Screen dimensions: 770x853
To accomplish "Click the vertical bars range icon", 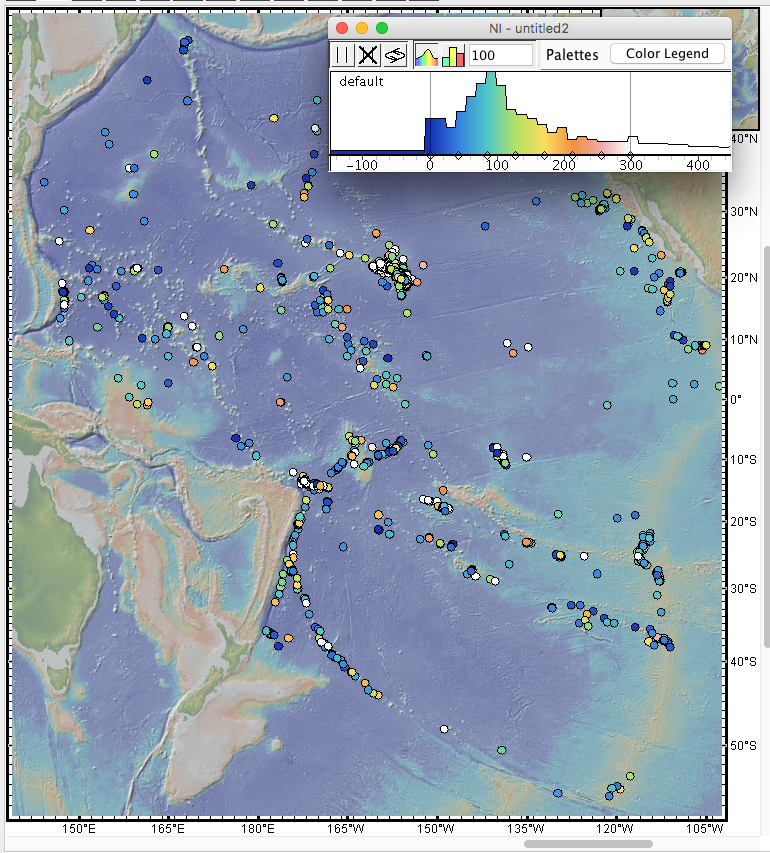I will [343, 55].
